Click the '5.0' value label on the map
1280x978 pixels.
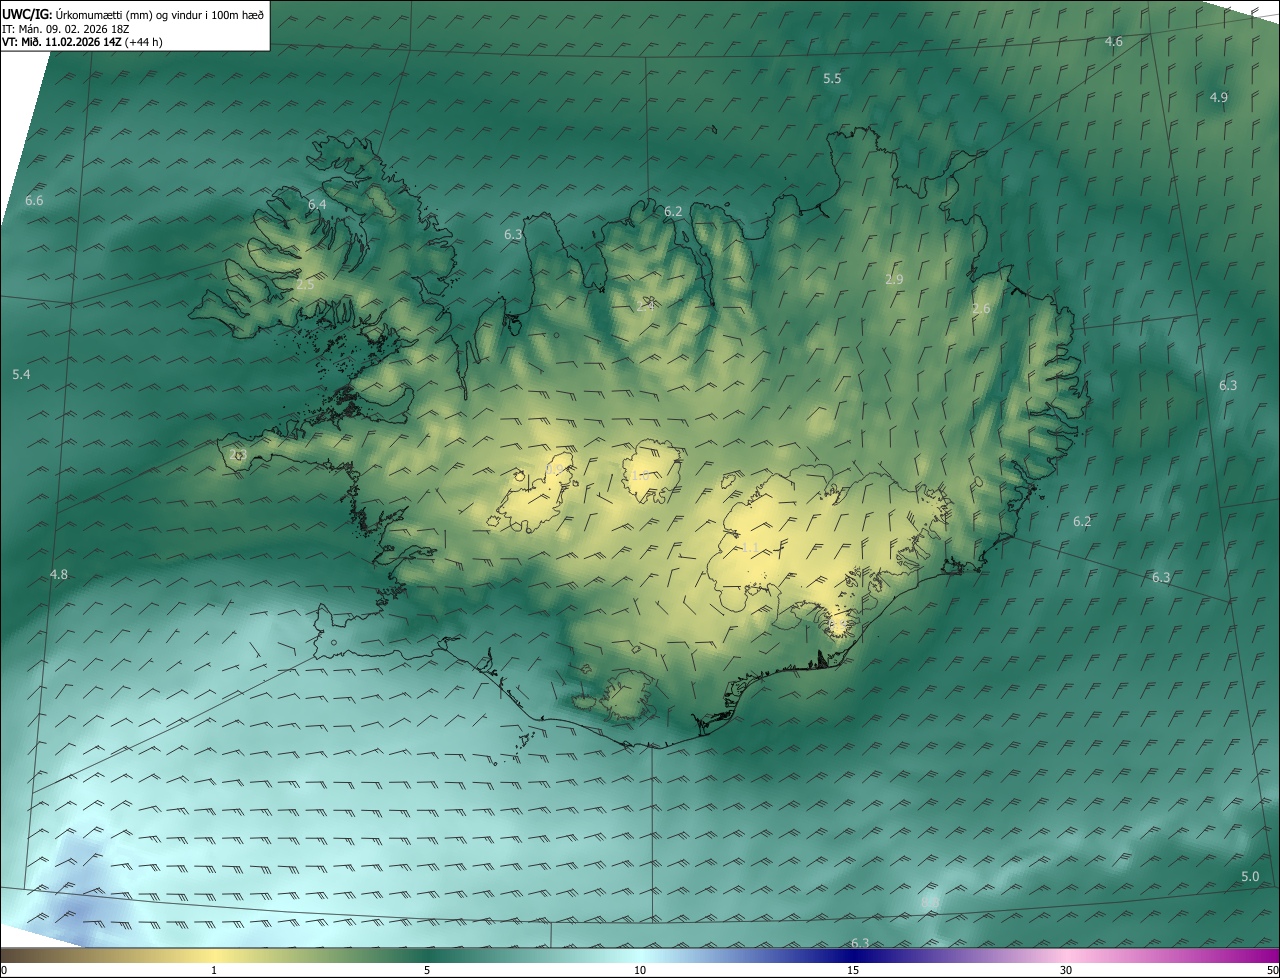click(x=1250, y=876)
